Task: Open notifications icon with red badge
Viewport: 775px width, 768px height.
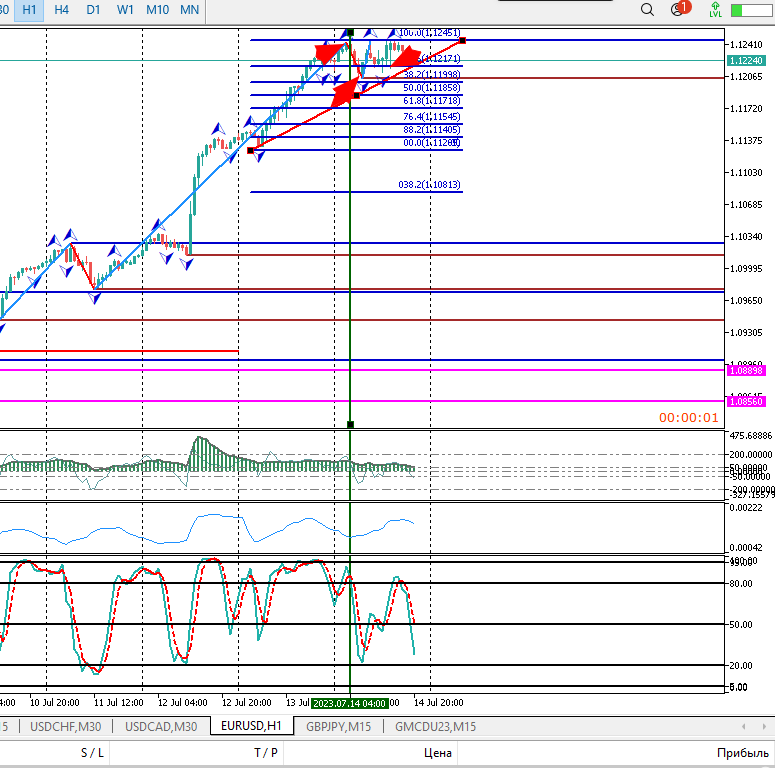Action: click(x=680, y=9)
